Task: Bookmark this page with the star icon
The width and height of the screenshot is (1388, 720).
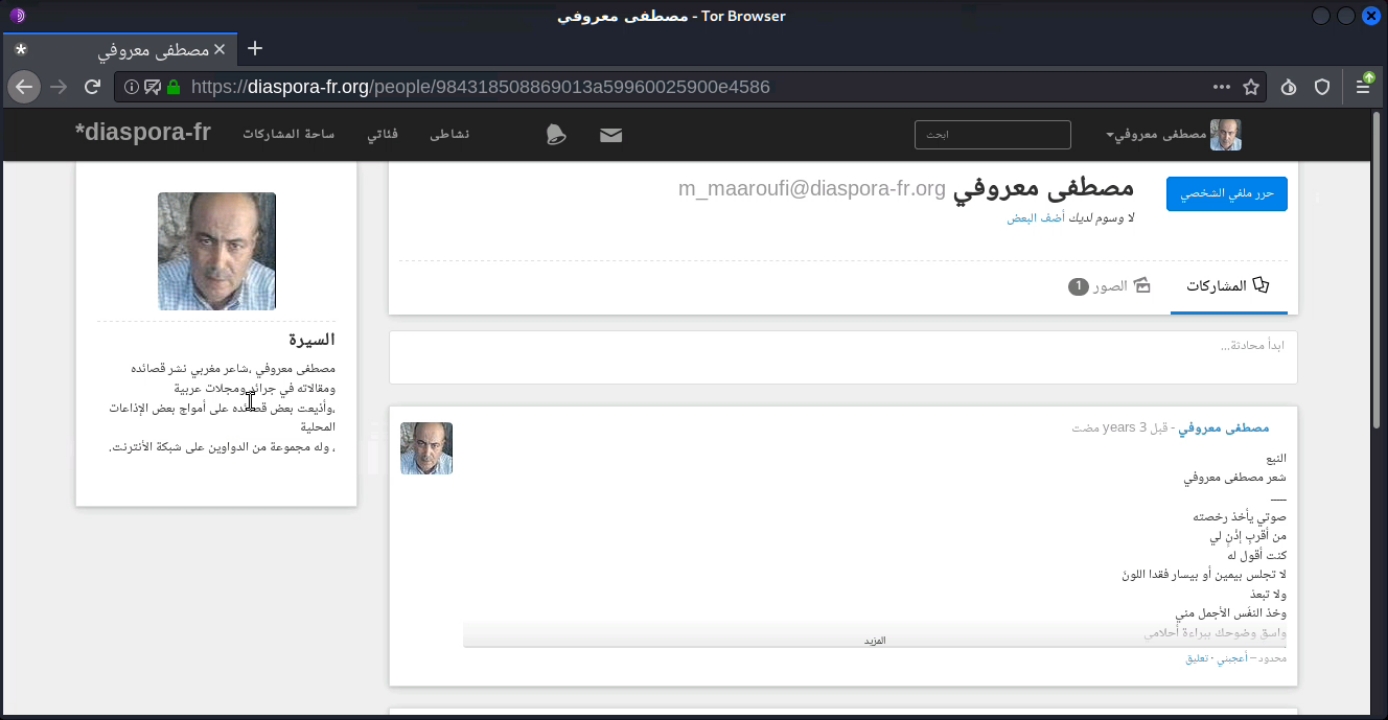Action: (x=1251, y=87)
